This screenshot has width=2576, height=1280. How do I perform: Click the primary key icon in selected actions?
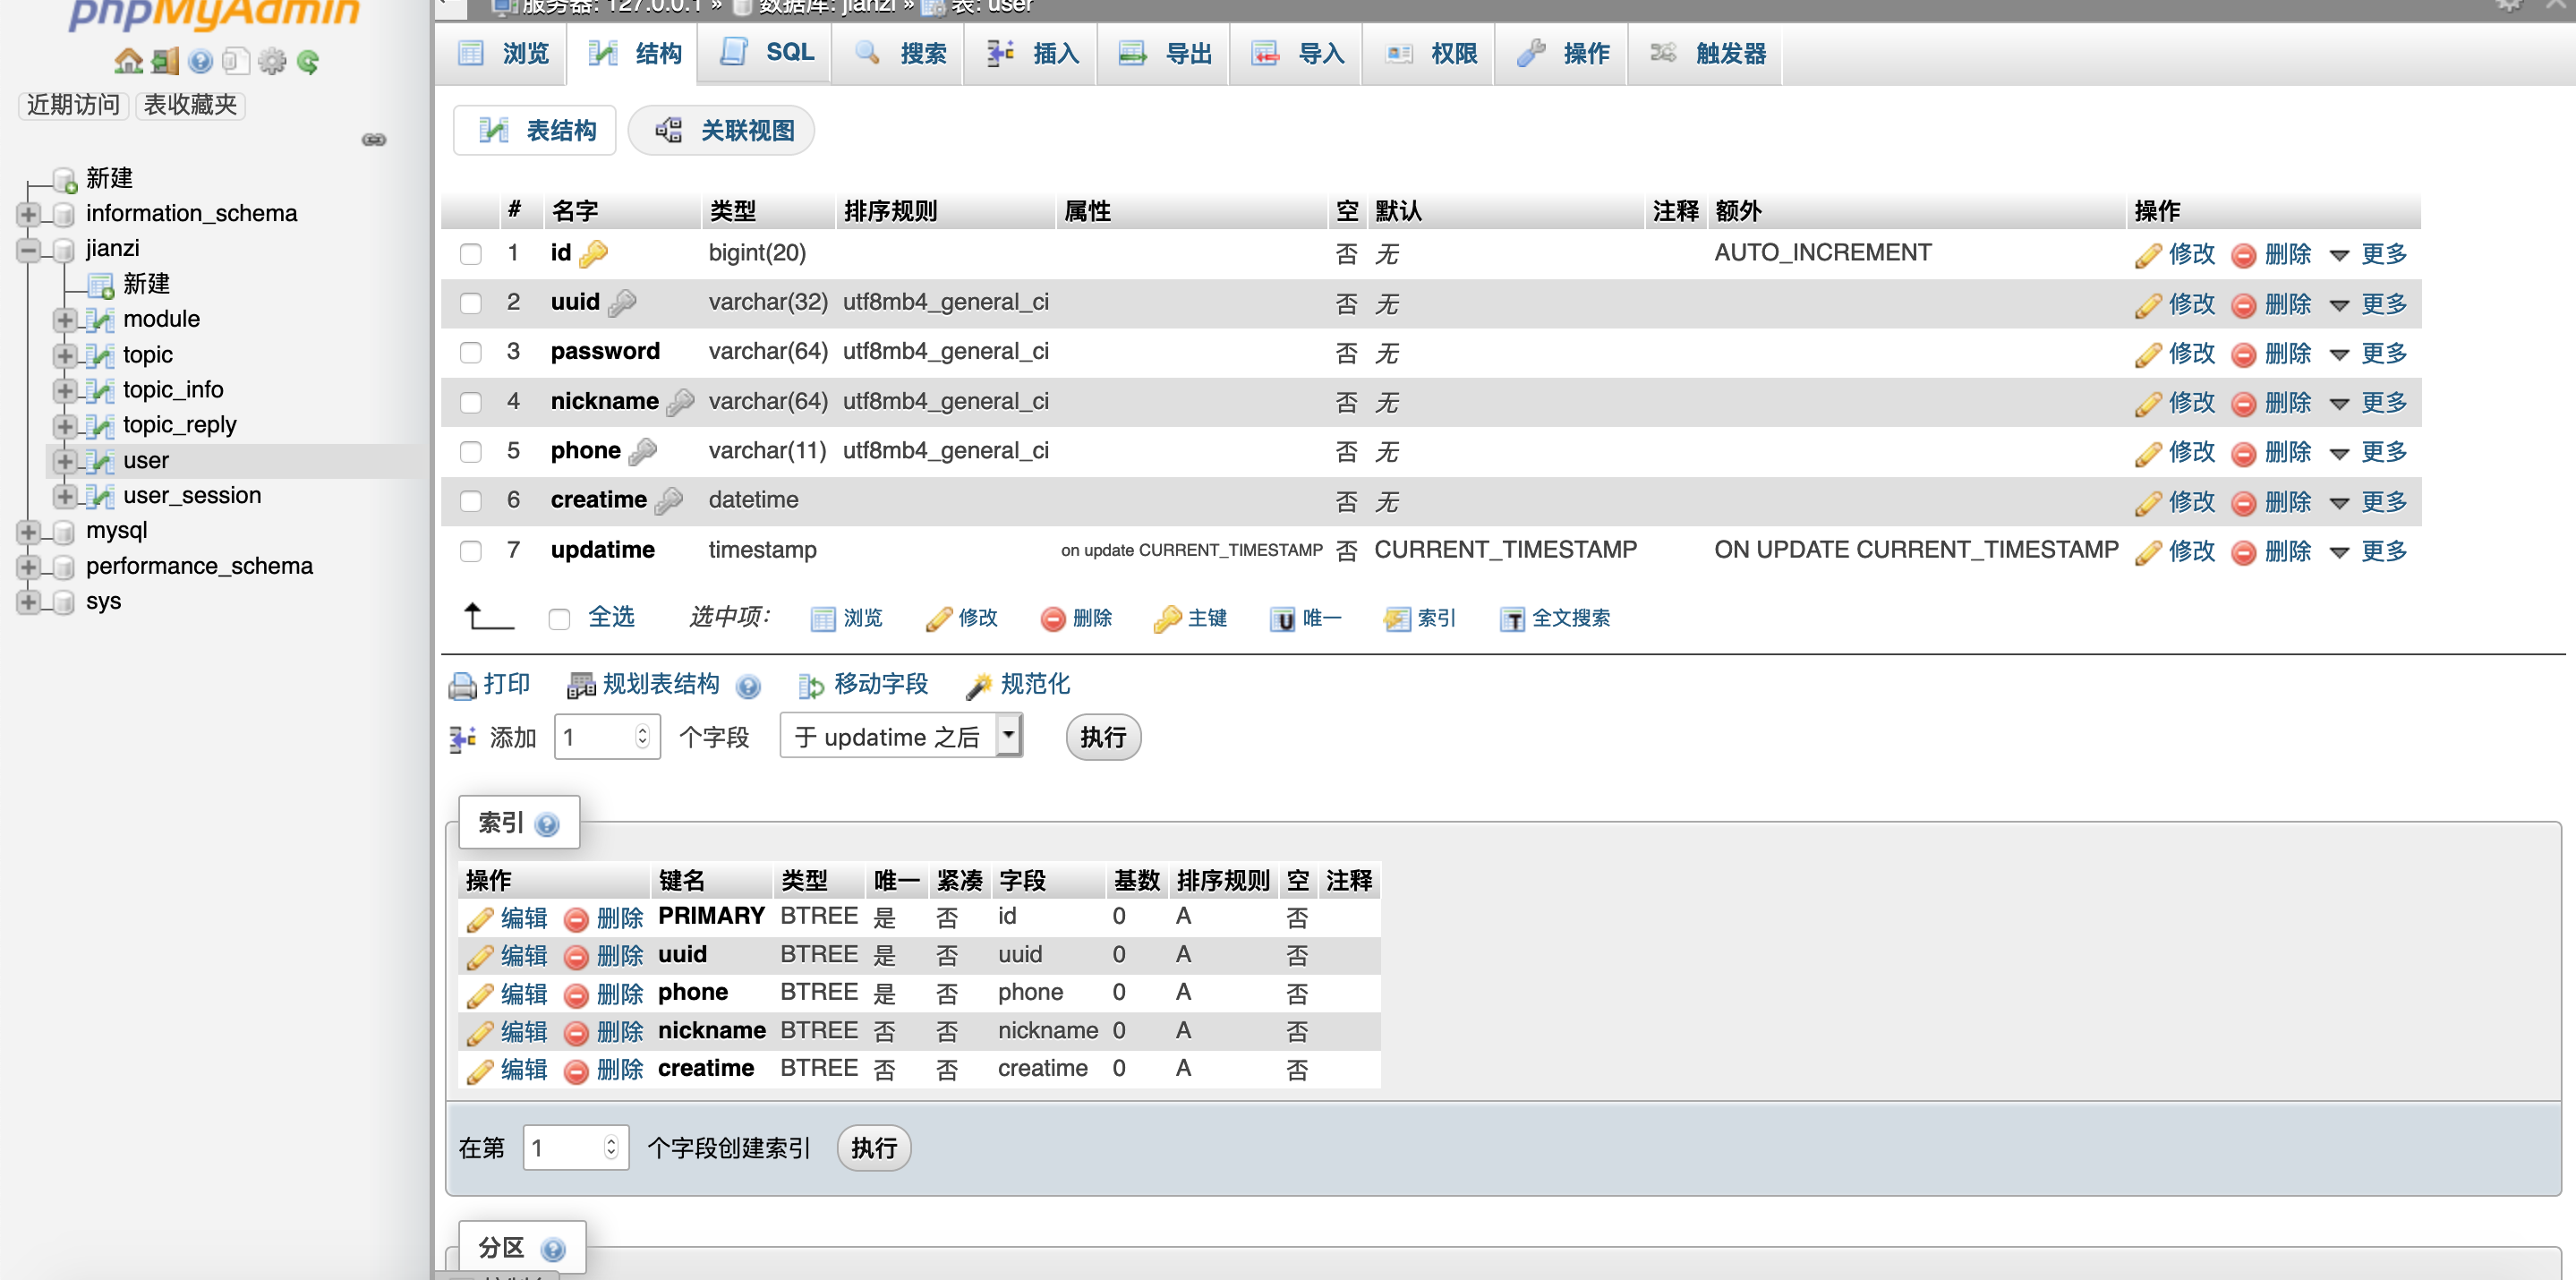pos(1166,619)
